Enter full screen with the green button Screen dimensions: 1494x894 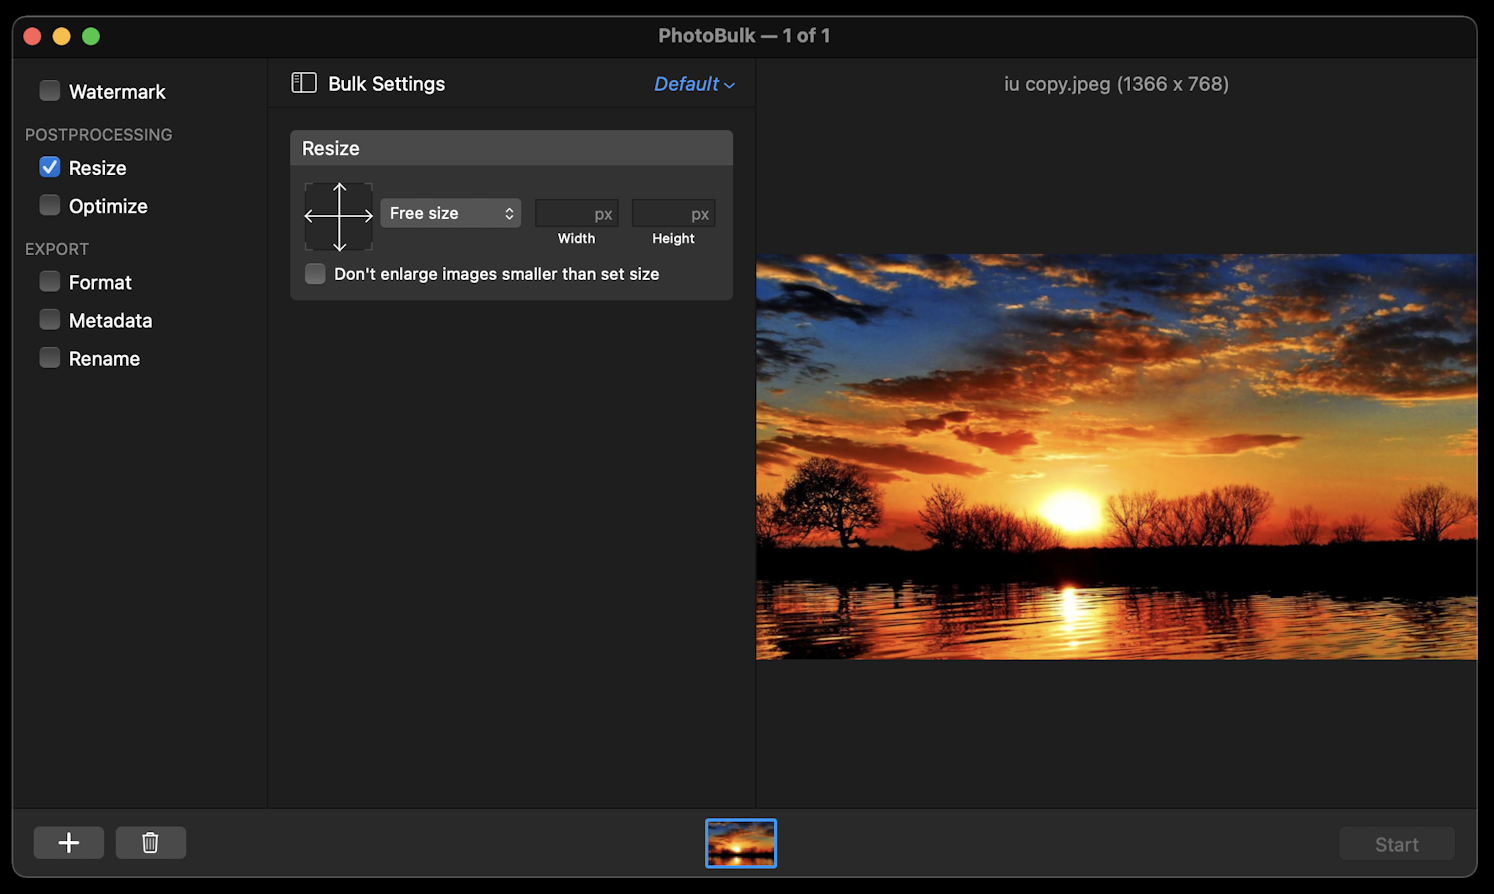pyautogui.click(x=90, y=35)
